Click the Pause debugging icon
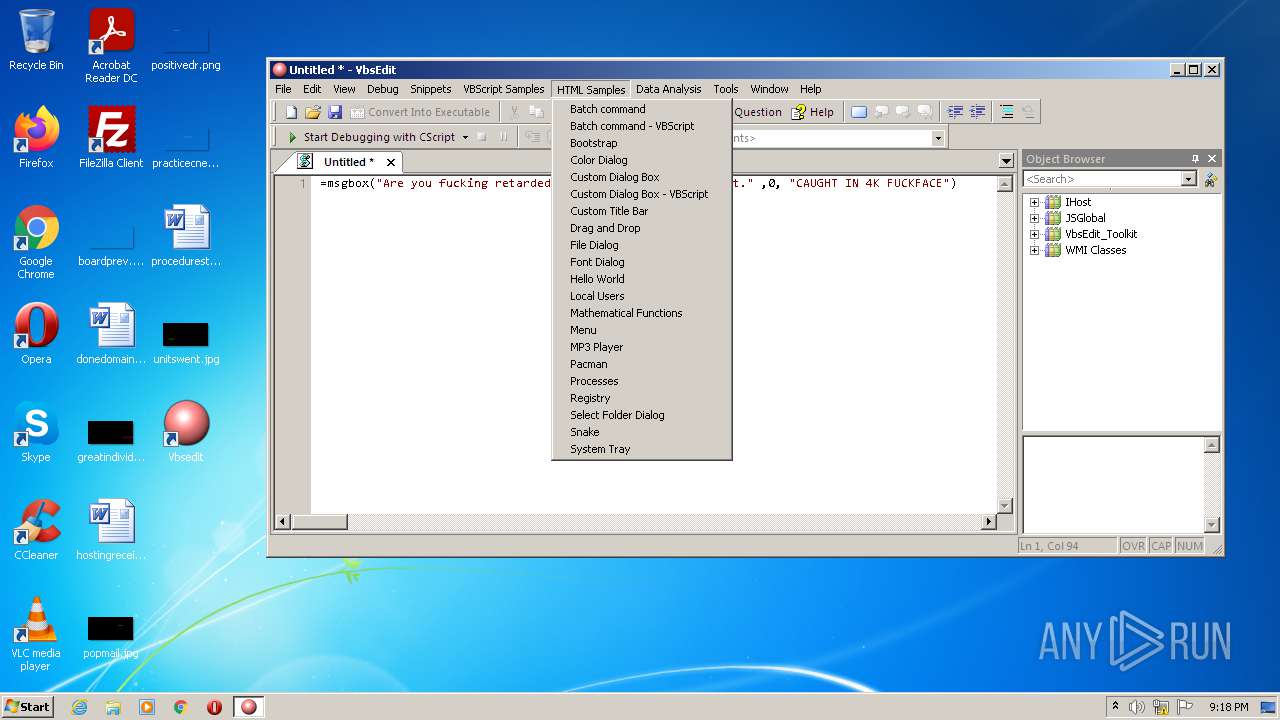Viewport: 1280px width, 720px height. pyautogui.click(x=503, y=137)
